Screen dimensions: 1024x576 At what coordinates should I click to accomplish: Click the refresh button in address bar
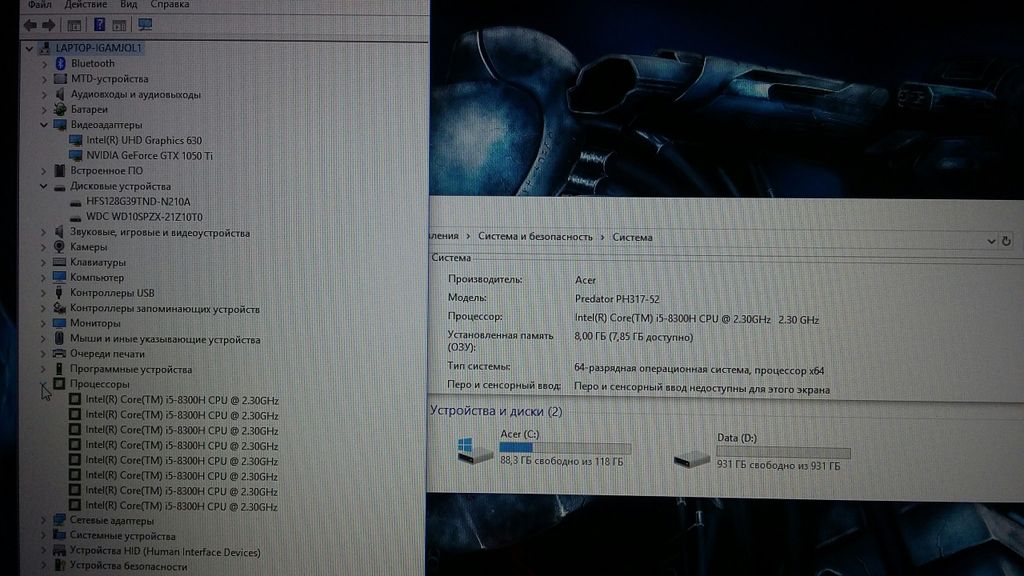pos(1006,241)
